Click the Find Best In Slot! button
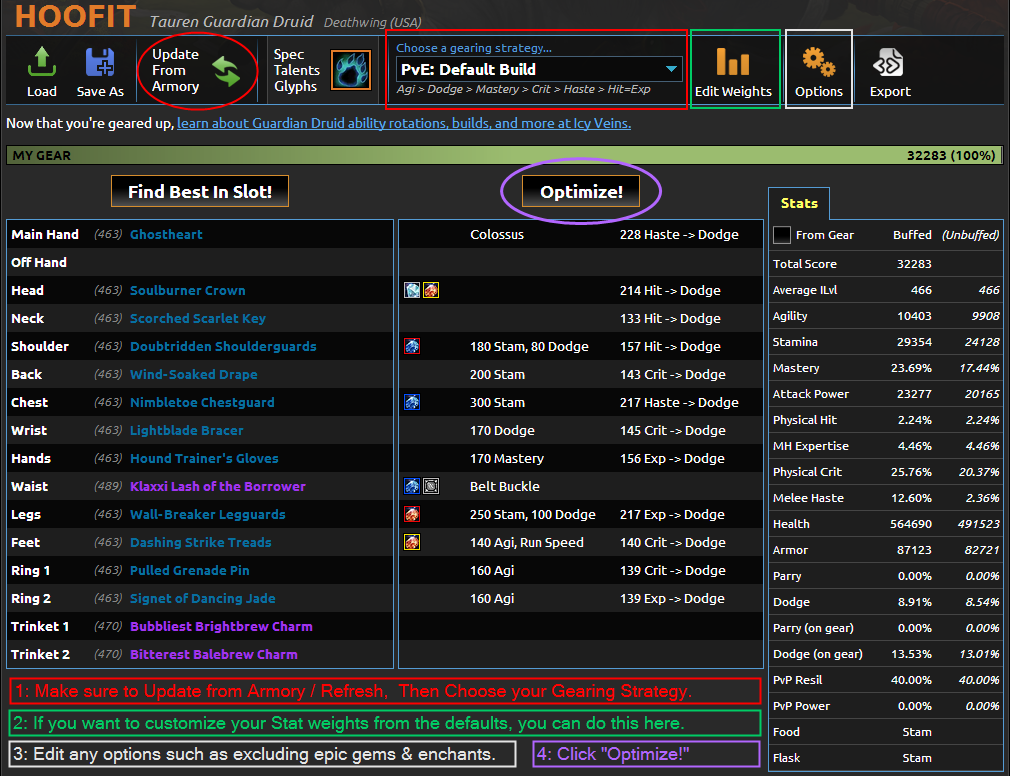Image resolution: width=1010 pixels, height=776 pixels. point(200,191)
